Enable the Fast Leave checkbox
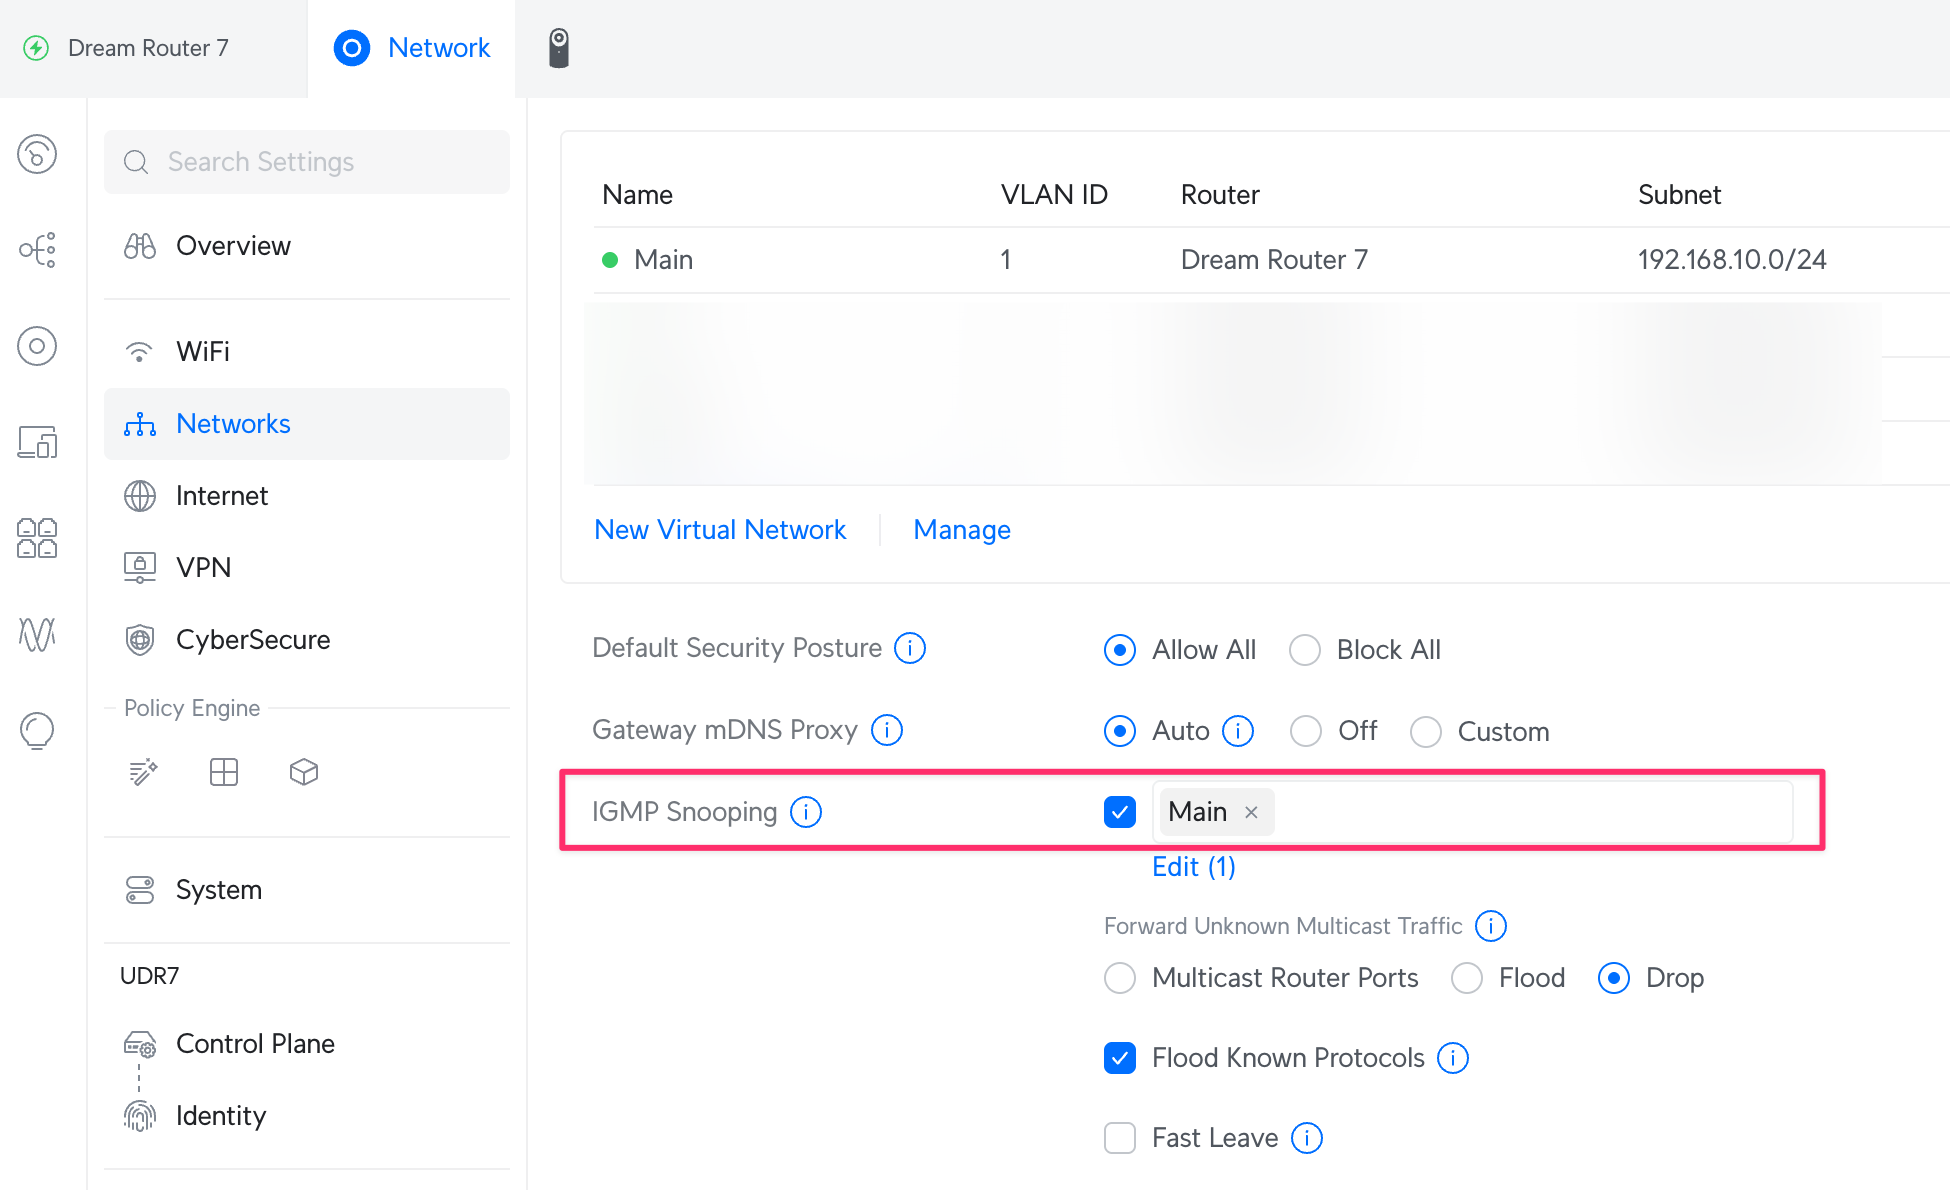1950x1190 pixels. point(1120,1138)
